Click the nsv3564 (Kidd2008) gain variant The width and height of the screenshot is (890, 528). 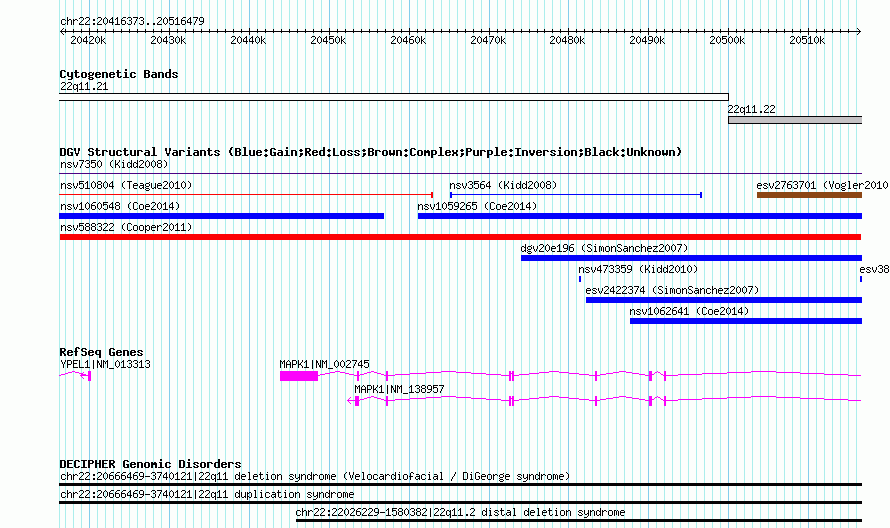point(576,195)
